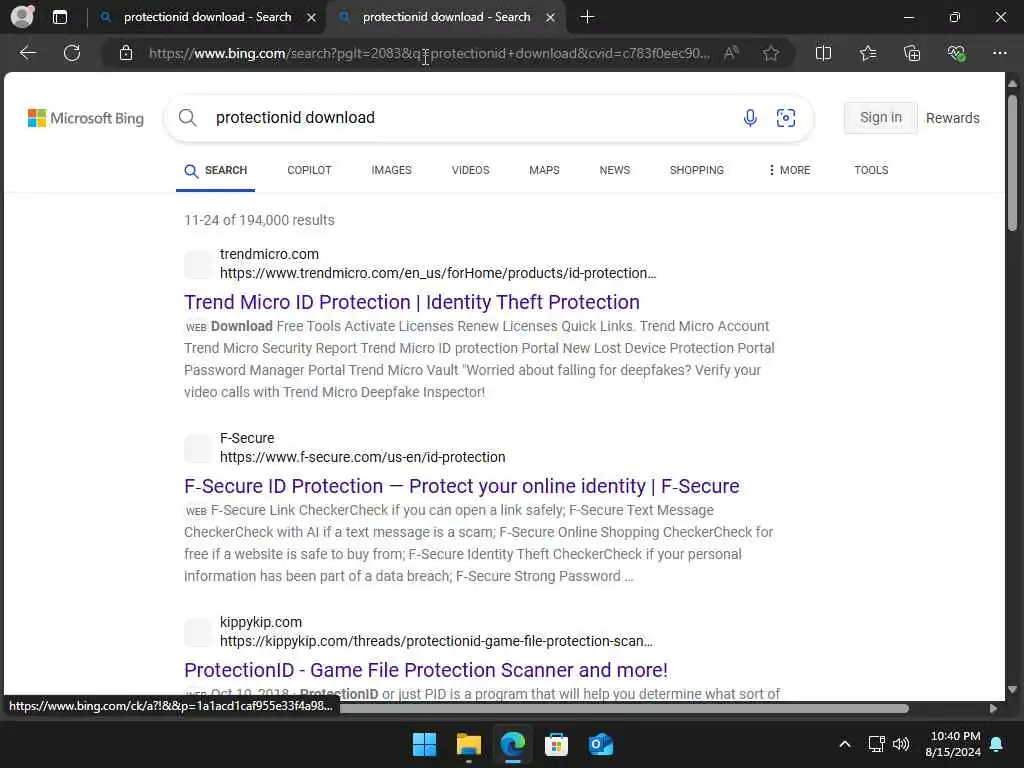This screenshot has height=768, width=1024.
Task: Show hidden system tray icons chevron
Action: [x=844, y=744]
